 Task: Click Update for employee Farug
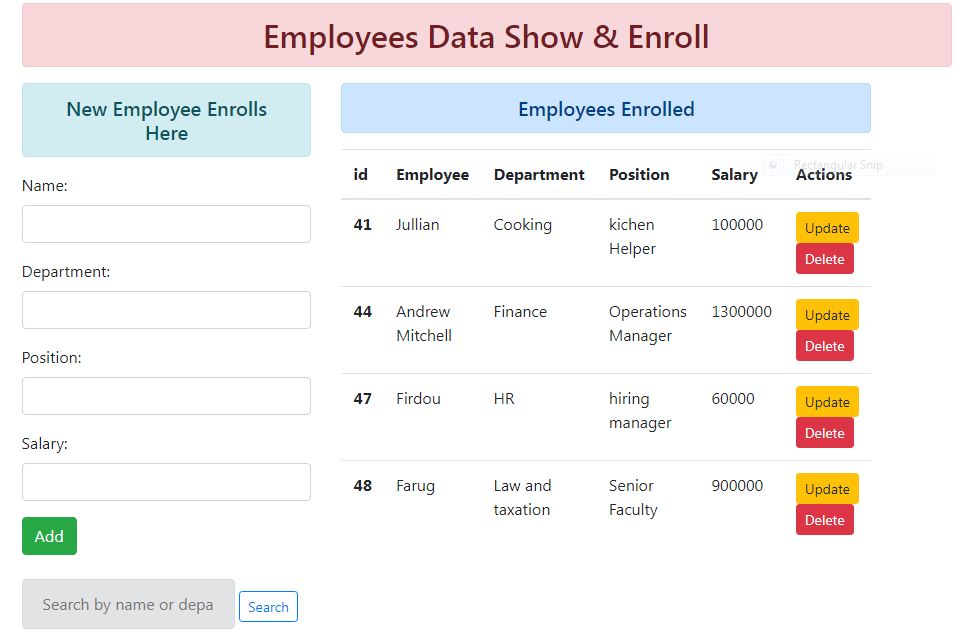tap(826, 488)
